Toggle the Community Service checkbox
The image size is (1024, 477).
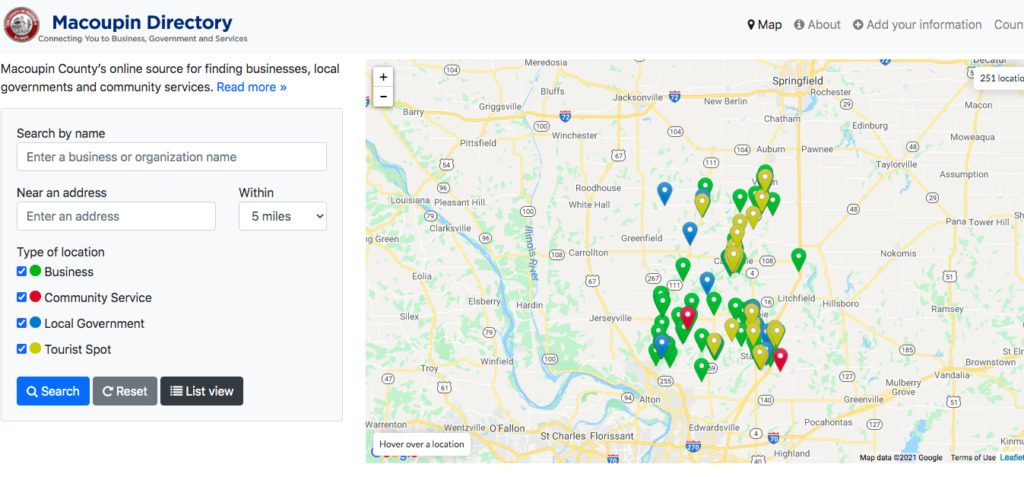click(x=22, y=297)
